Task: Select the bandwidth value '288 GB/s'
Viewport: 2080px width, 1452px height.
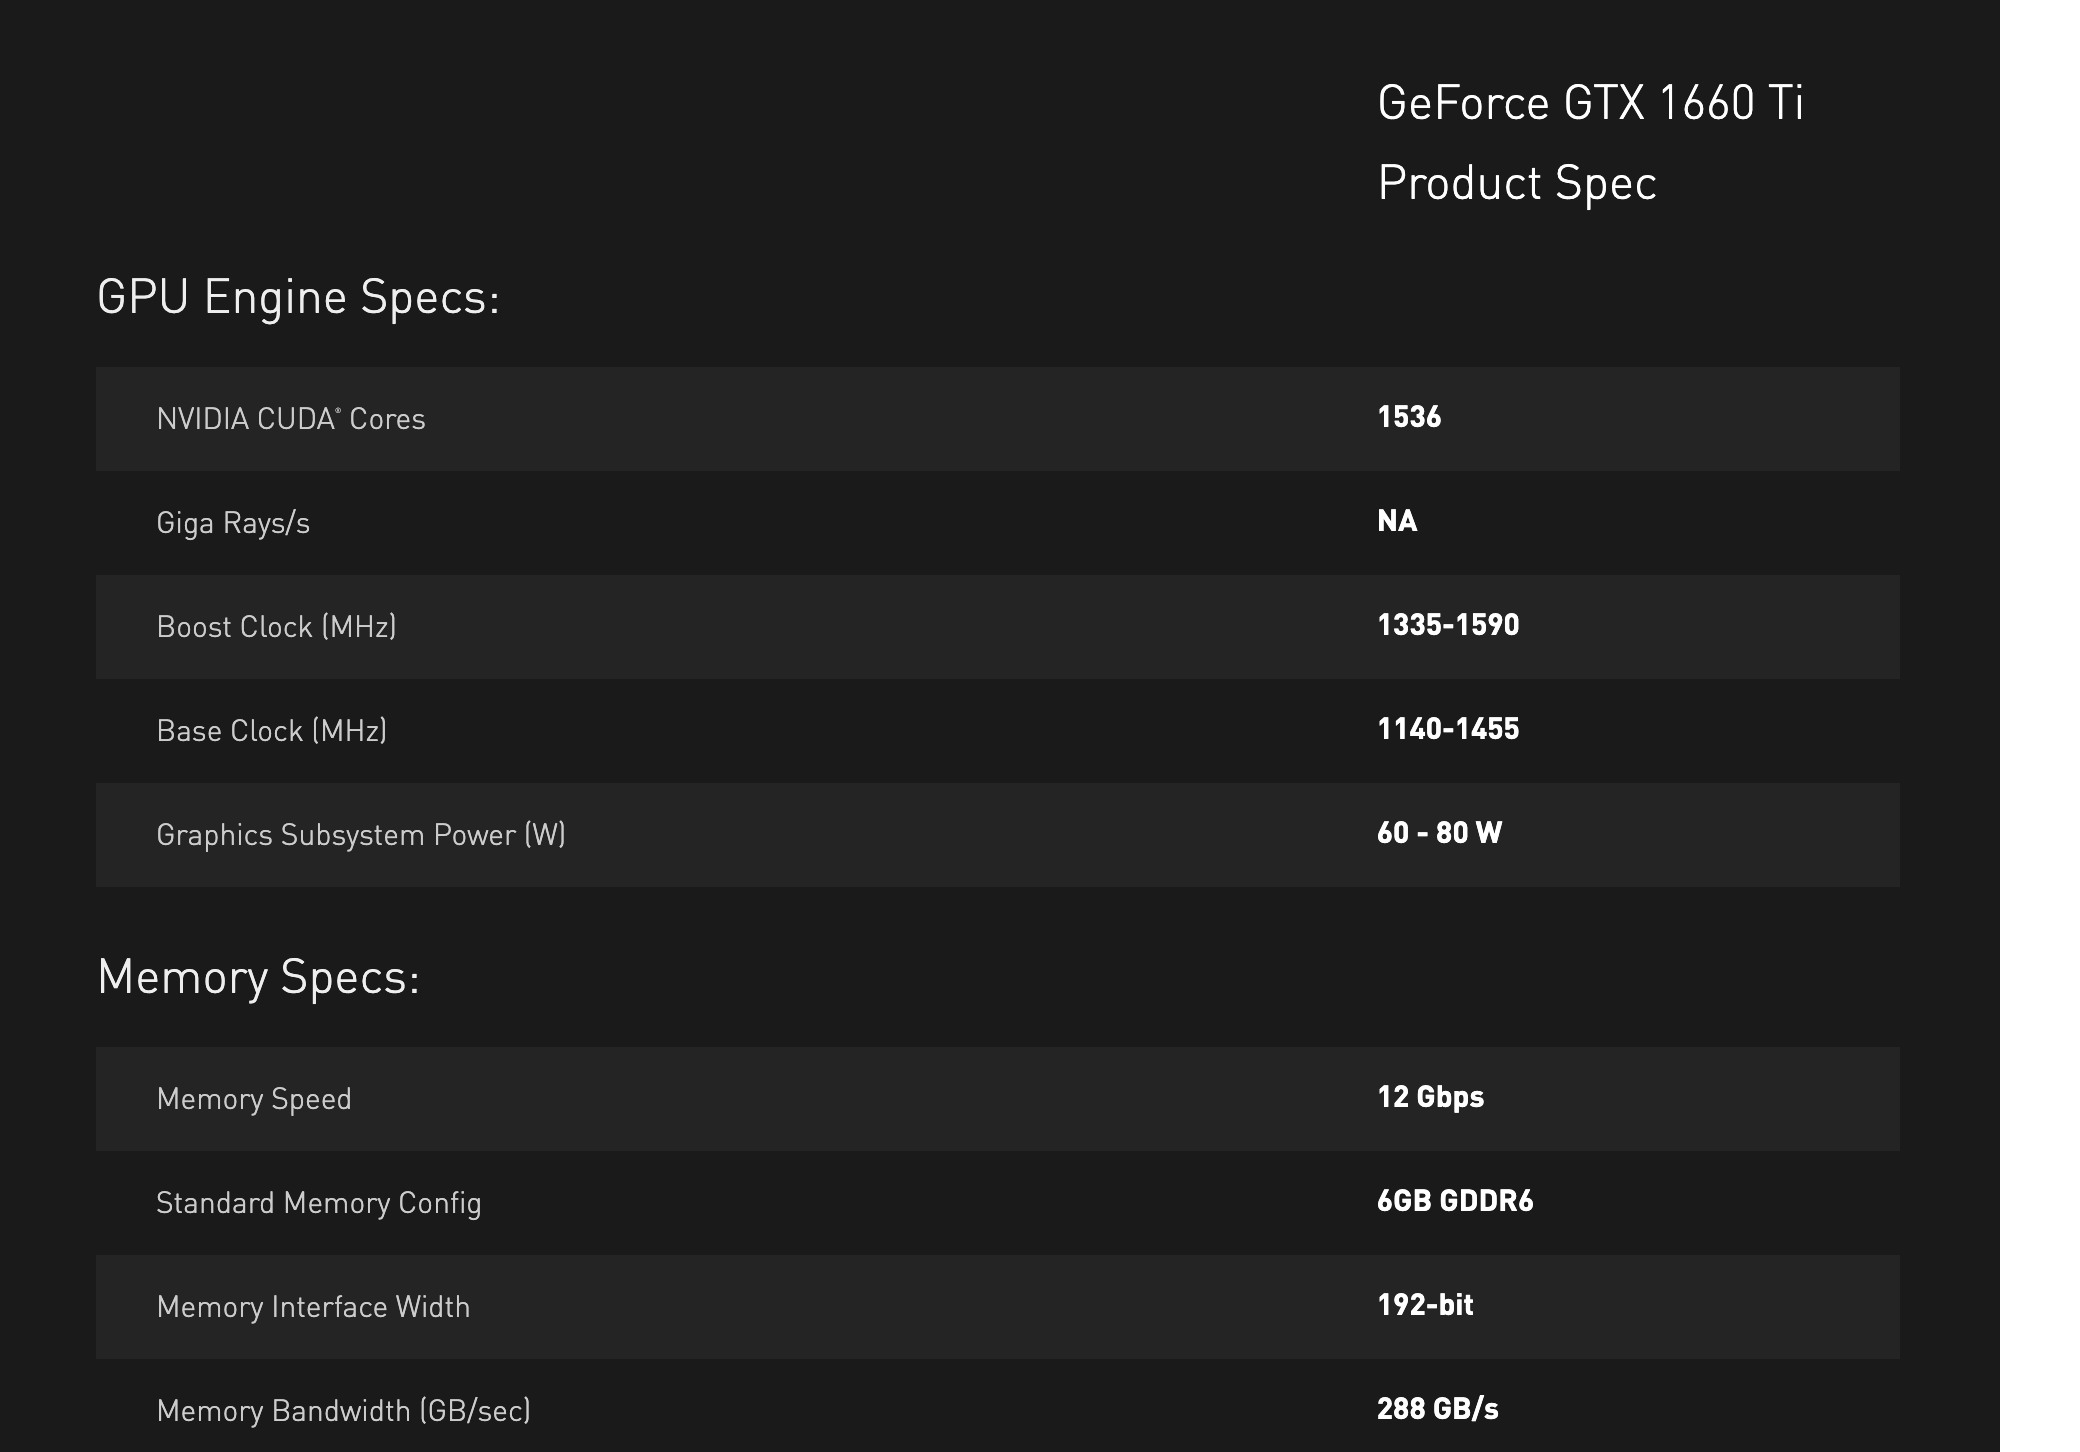Action: click(x=1438, y=1409)
